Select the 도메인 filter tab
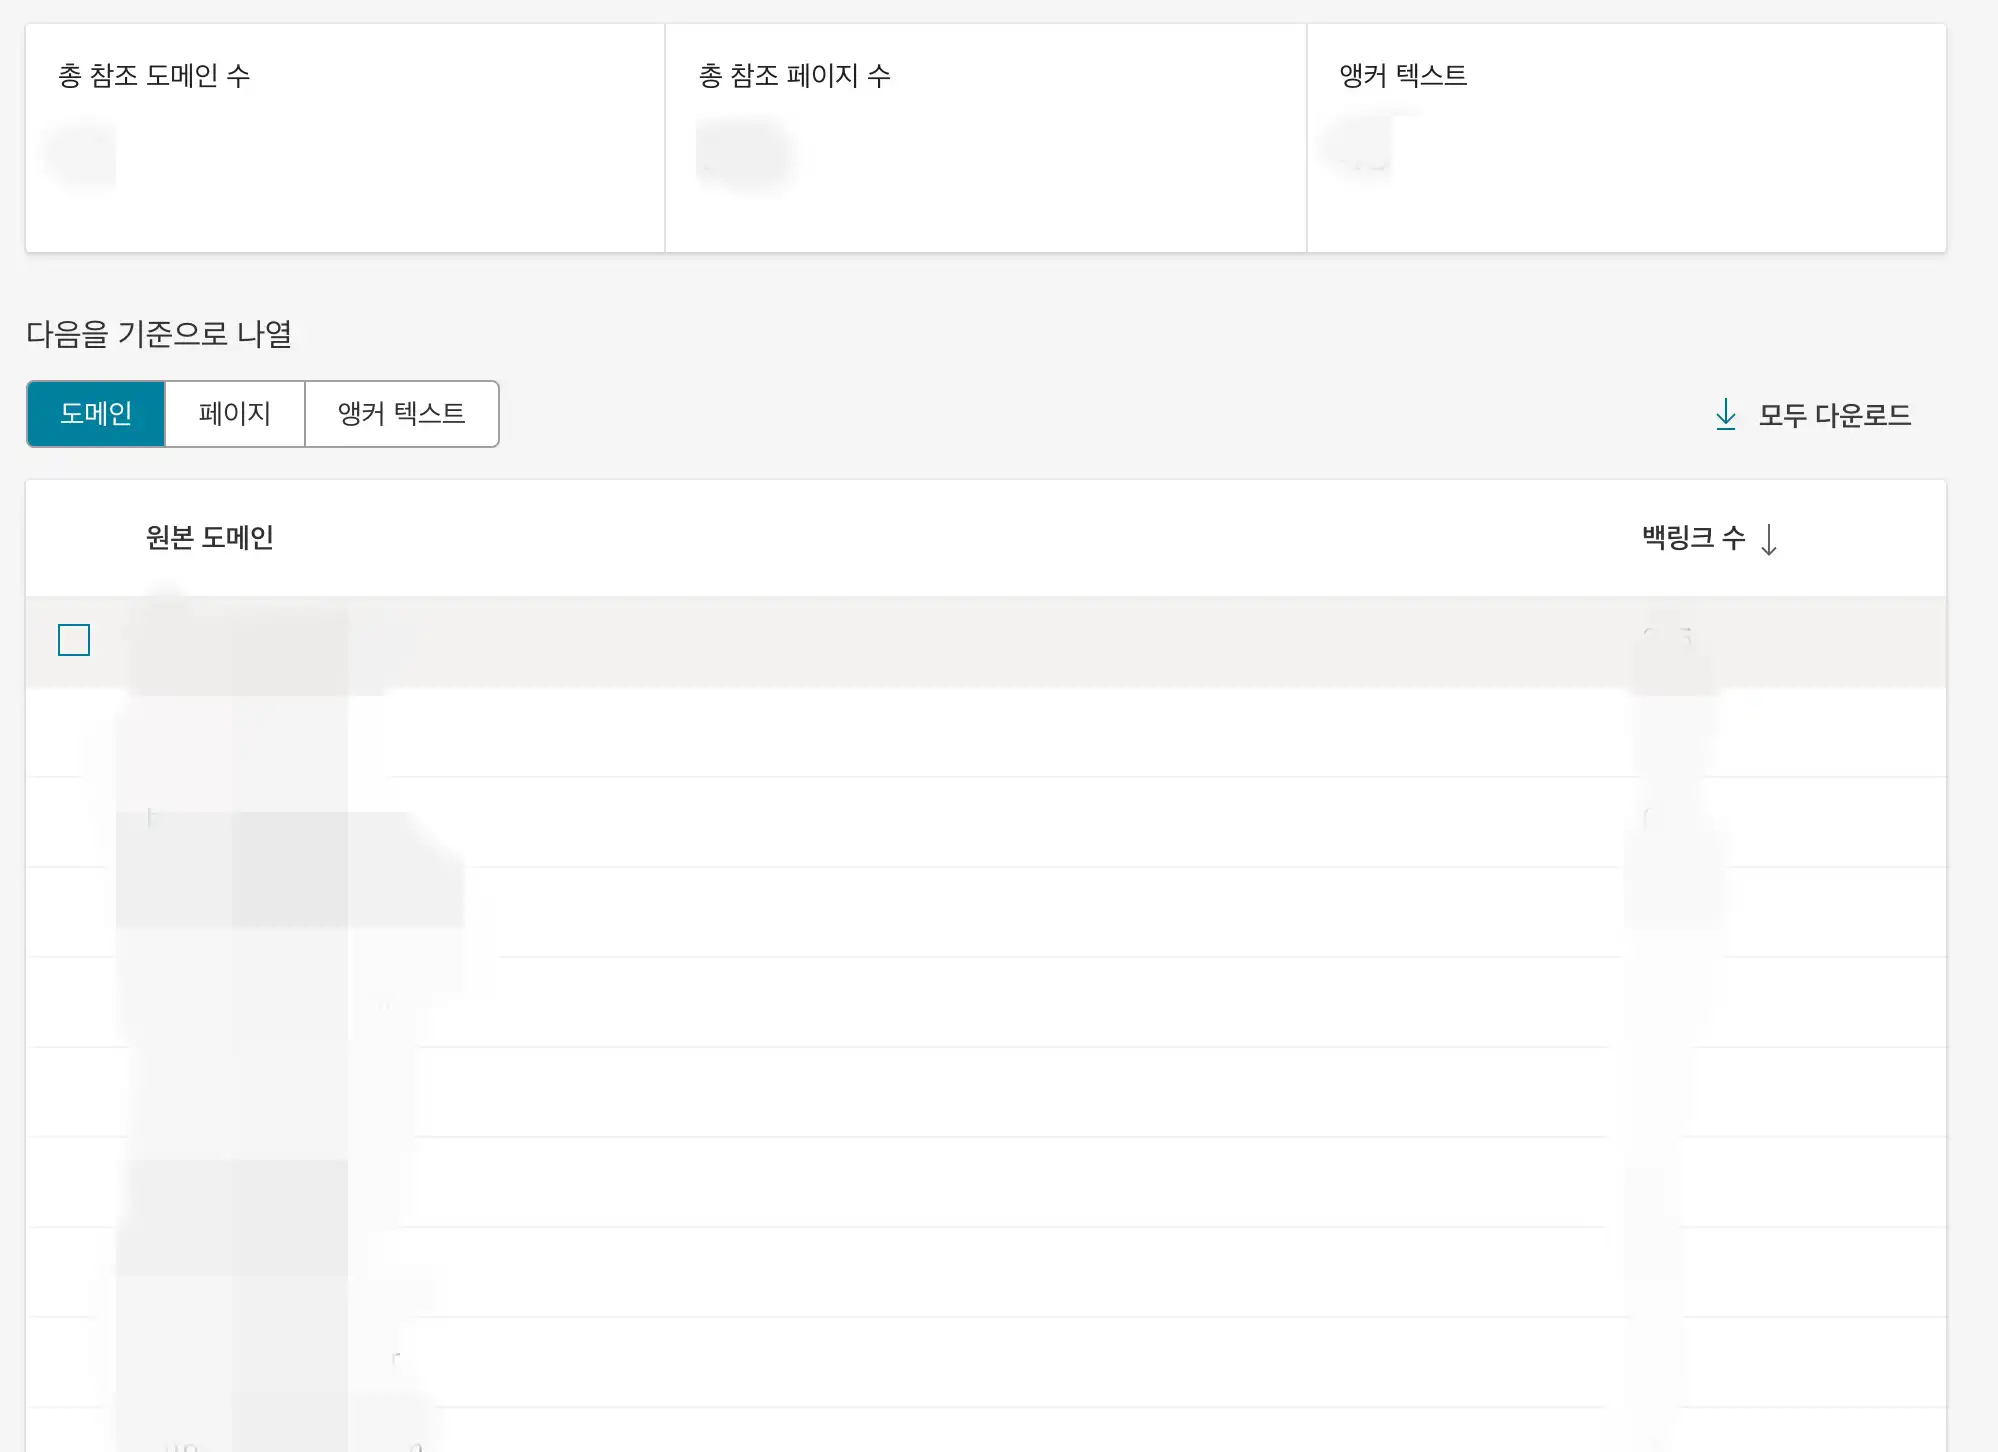The height and width of the screenshot is (1452, 1998). click(96, 414)
